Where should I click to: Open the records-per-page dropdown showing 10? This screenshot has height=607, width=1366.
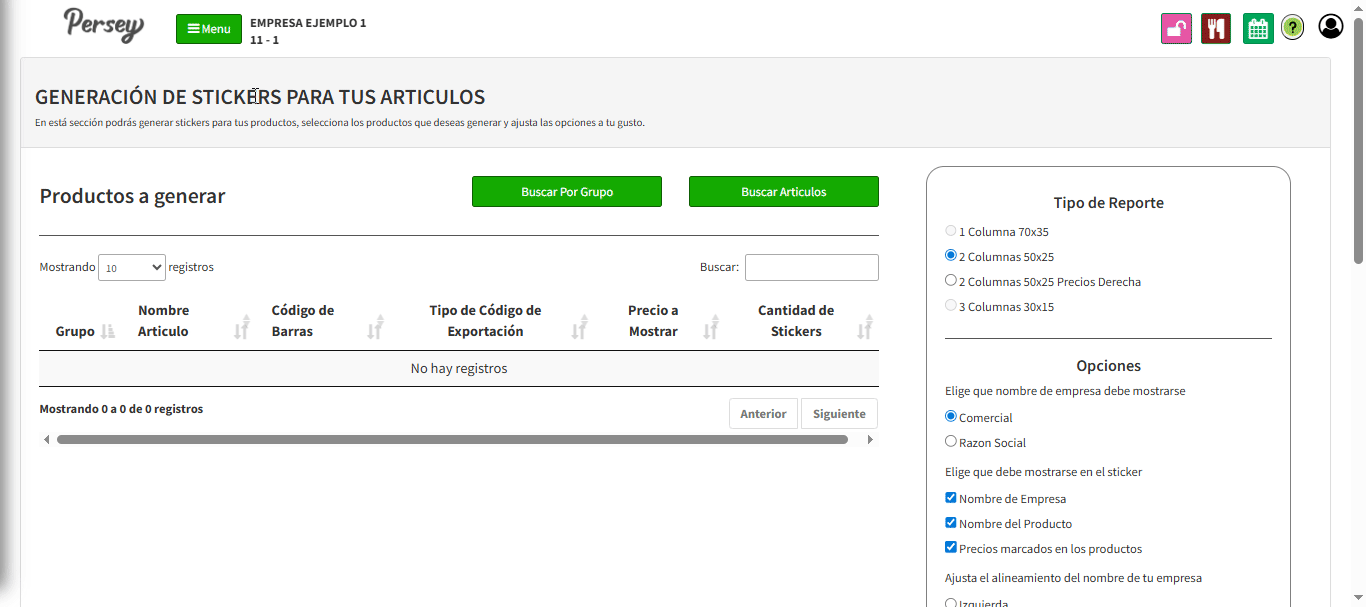pyautogui.click(x=132, y=267)
